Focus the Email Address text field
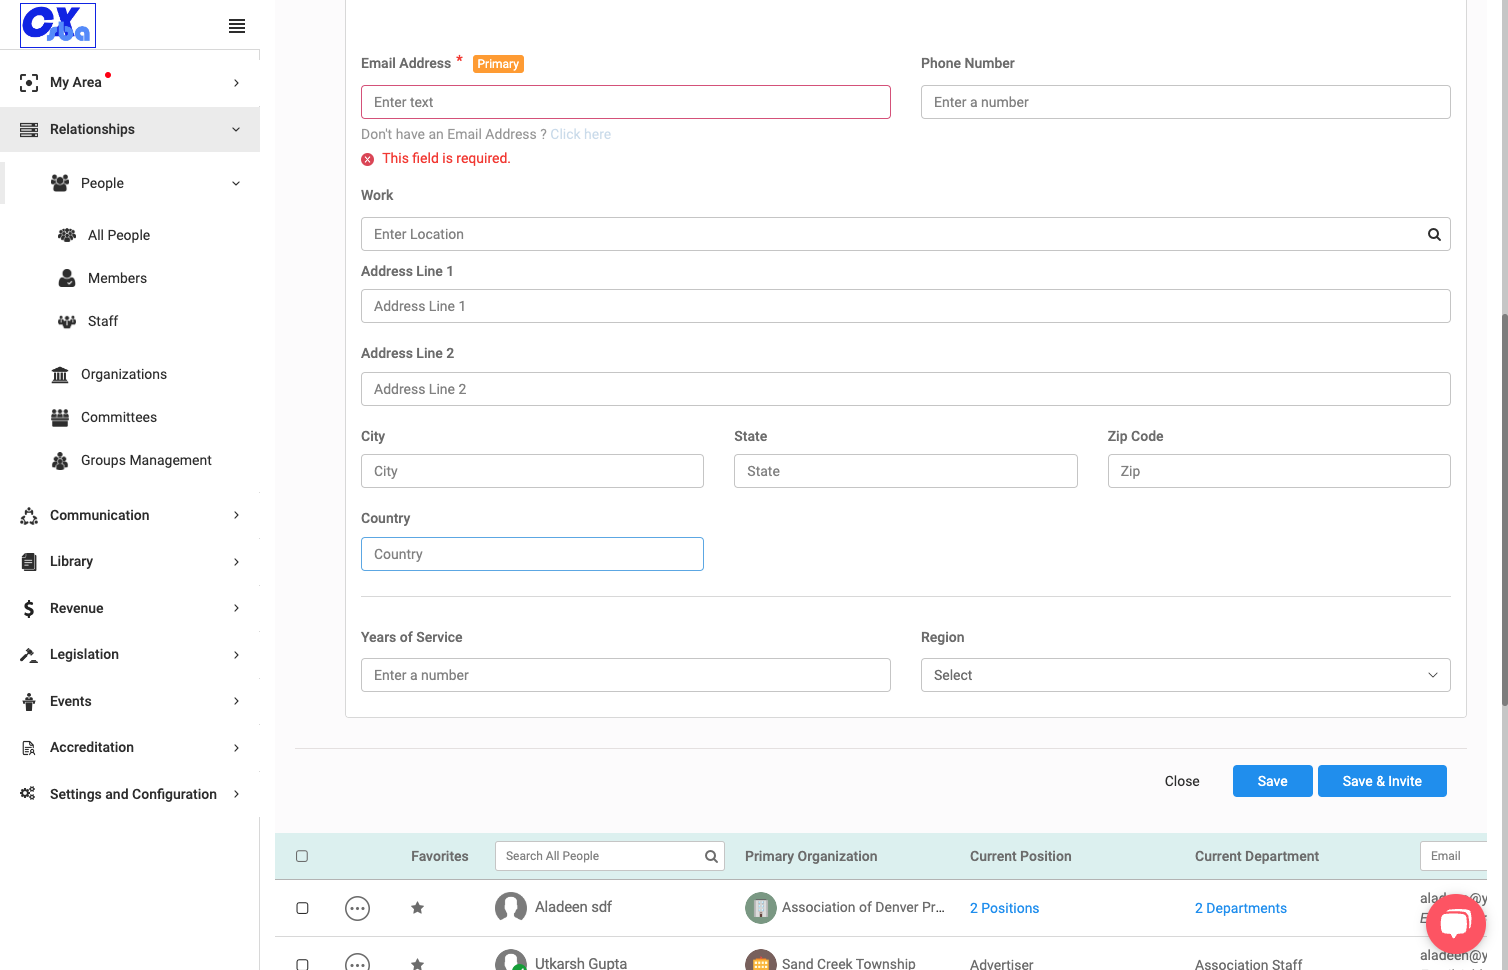This screenshot has height=970, width=1508. pyautogui.click(x=626, y=102)
